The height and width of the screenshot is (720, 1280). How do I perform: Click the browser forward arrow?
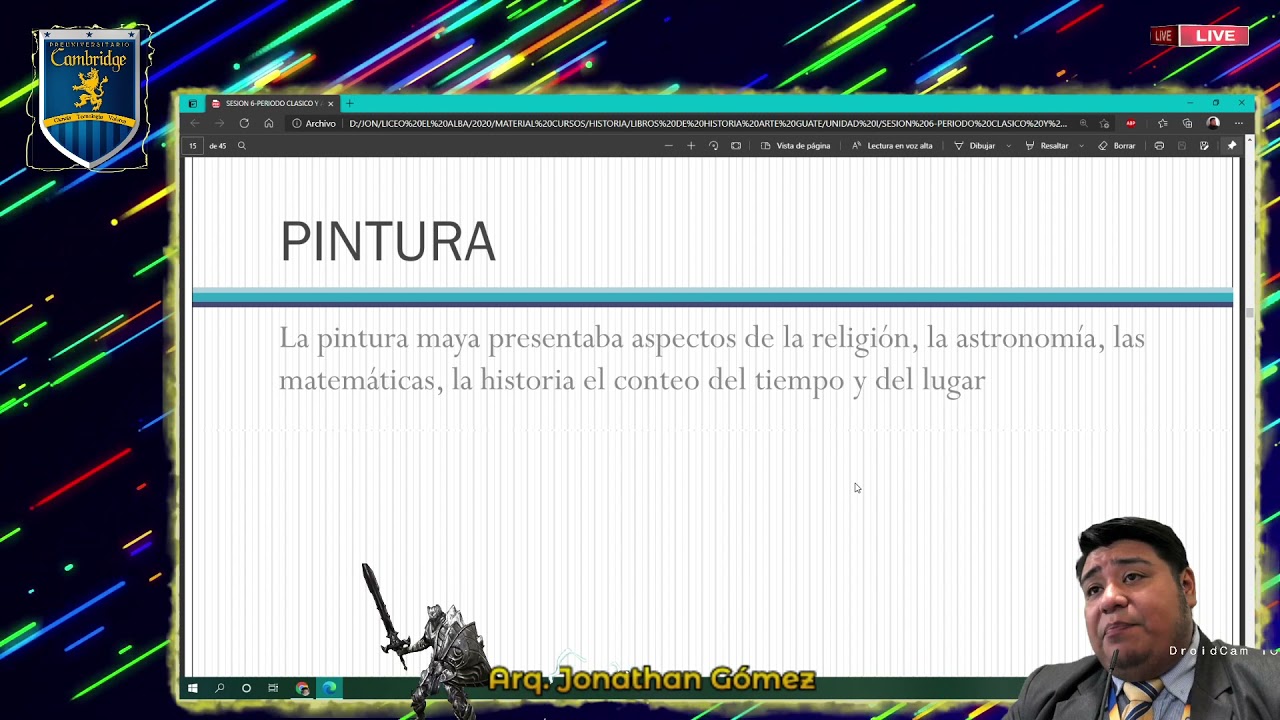click(x=220, y=123)
